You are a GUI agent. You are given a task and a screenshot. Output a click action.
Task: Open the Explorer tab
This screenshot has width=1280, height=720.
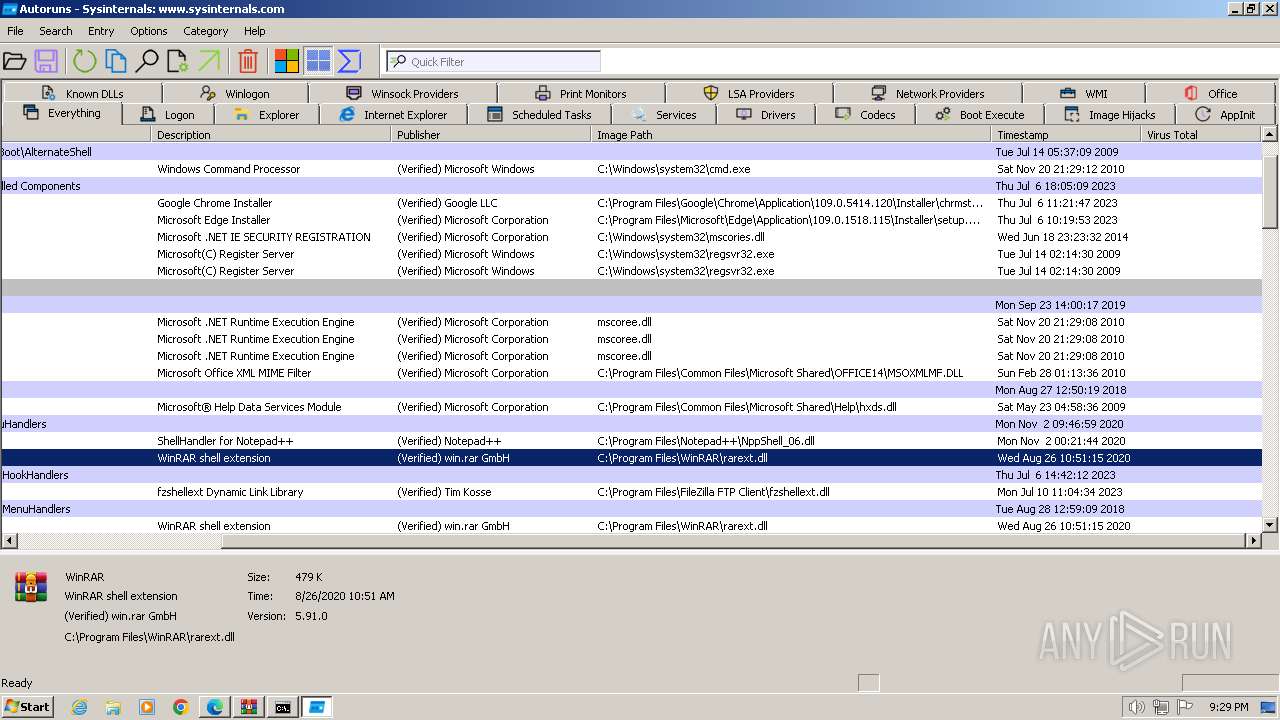266,114
